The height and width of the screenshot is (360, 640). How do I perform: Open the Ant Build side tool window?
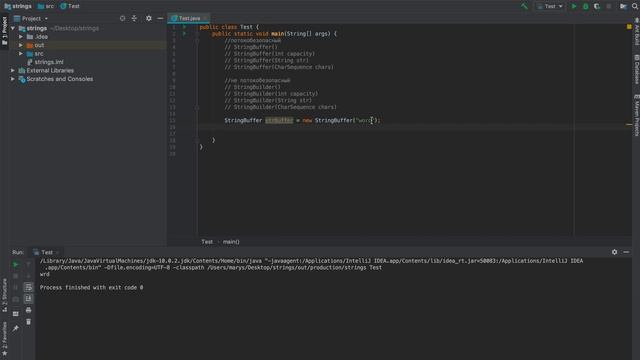[x=636, y=32]
